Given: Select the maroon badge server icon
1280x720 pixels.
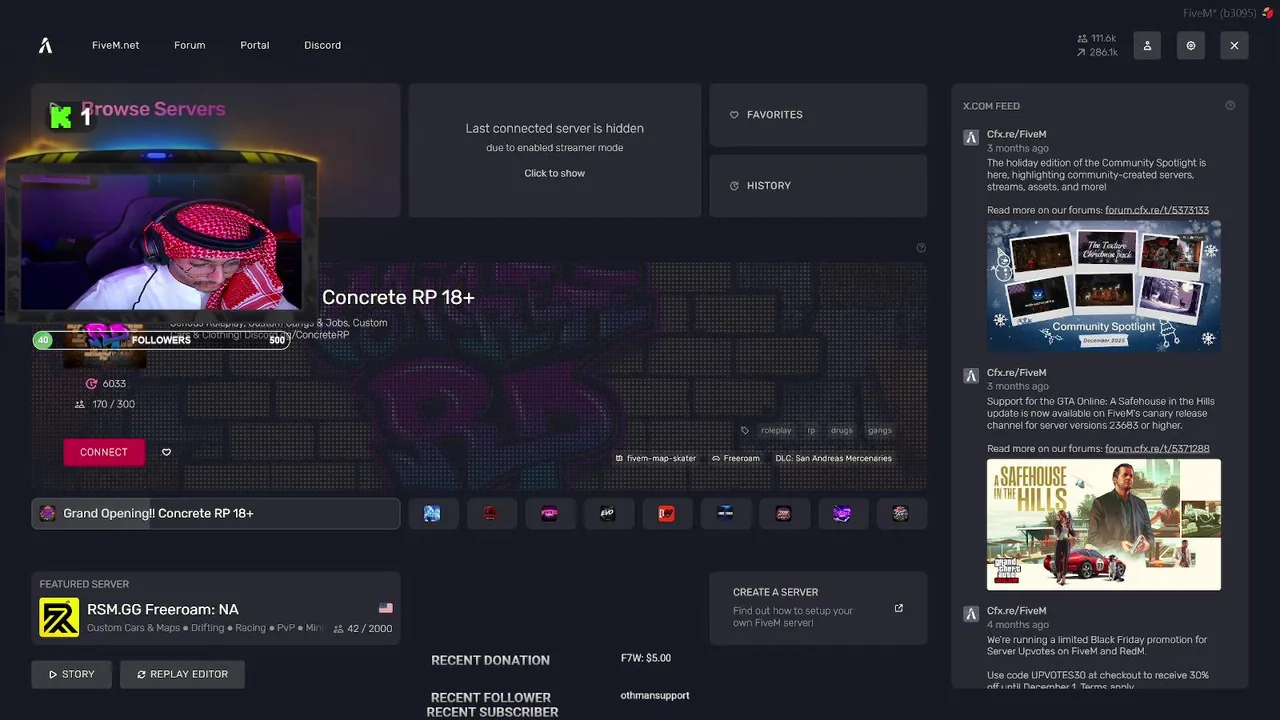Looking at the screenshot, I should 784,513.
